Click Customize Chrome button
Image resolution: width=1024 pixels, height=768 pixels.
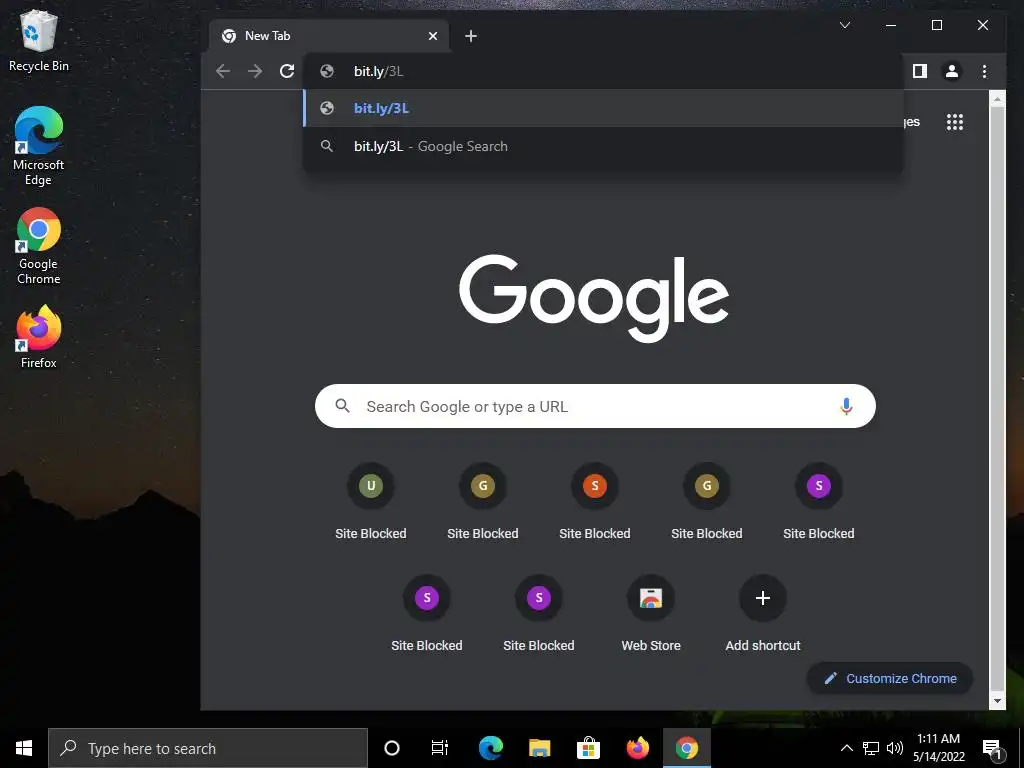pos(890,679)
